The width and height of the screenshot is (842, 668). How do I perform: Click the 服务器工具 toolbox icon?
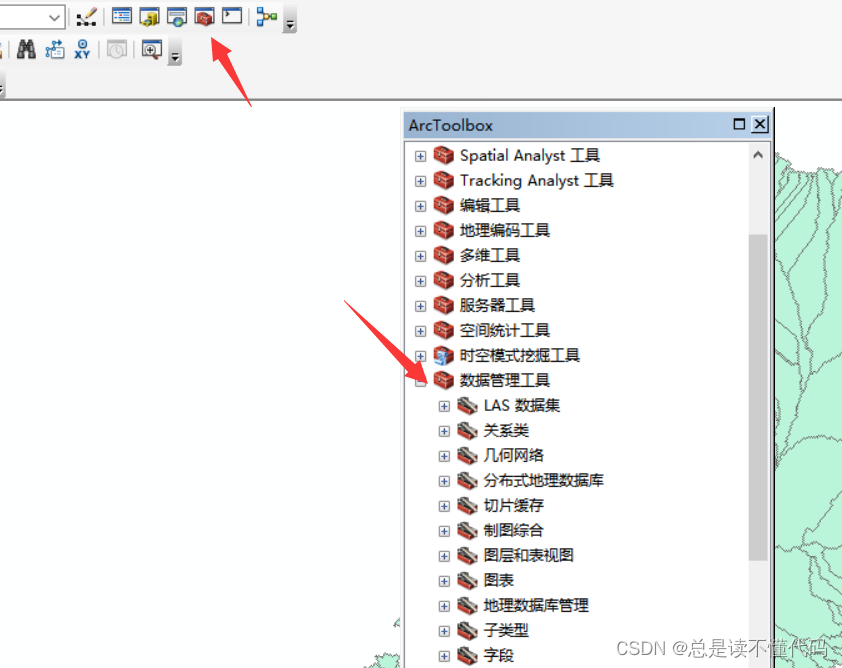tap(444, 305)
